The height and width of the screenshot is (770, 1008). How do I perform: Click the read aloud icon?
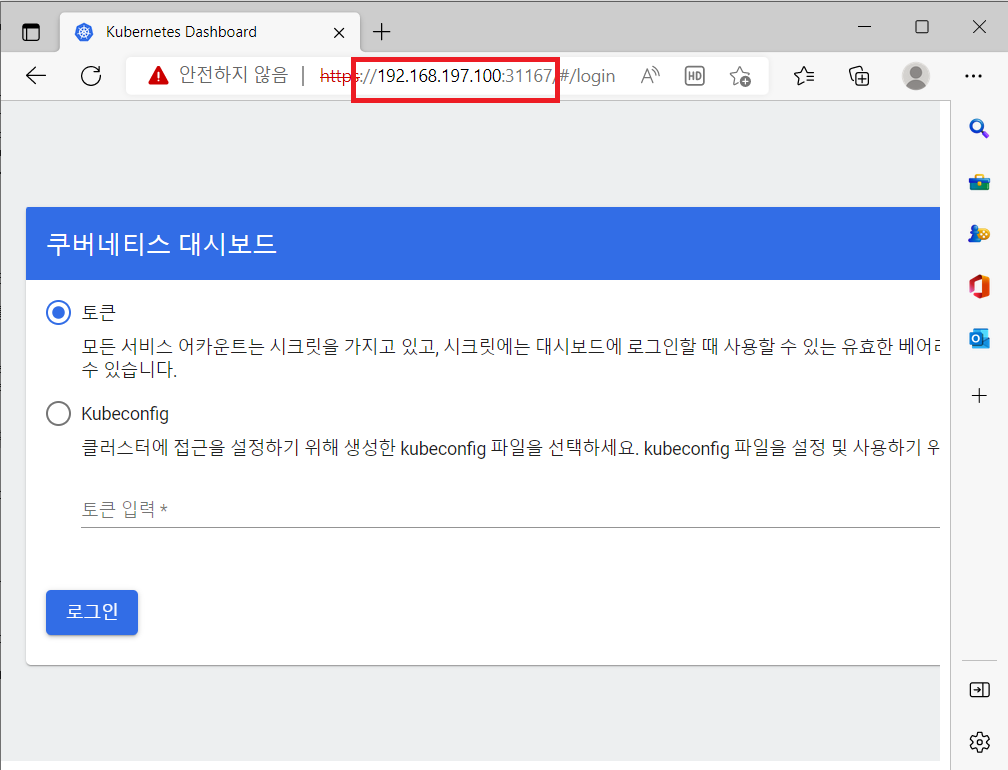651,76
